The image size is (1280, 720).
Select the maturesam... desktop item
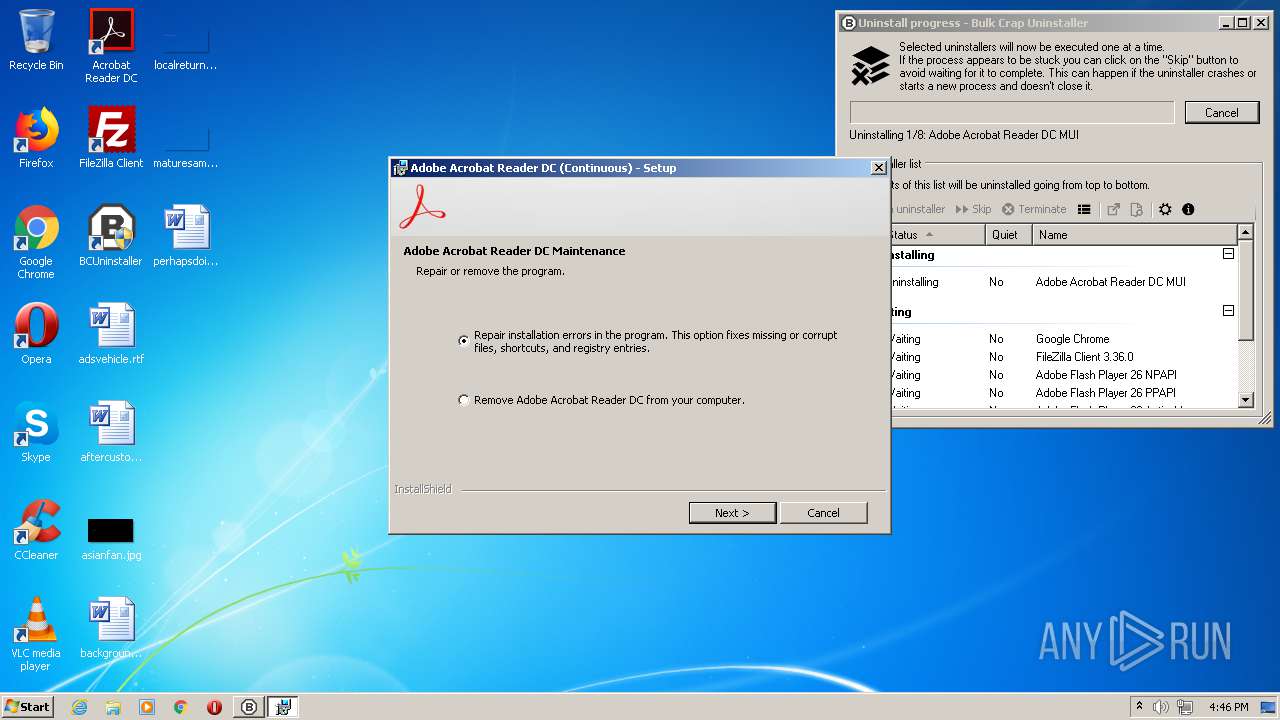click(x=186, y=145)
